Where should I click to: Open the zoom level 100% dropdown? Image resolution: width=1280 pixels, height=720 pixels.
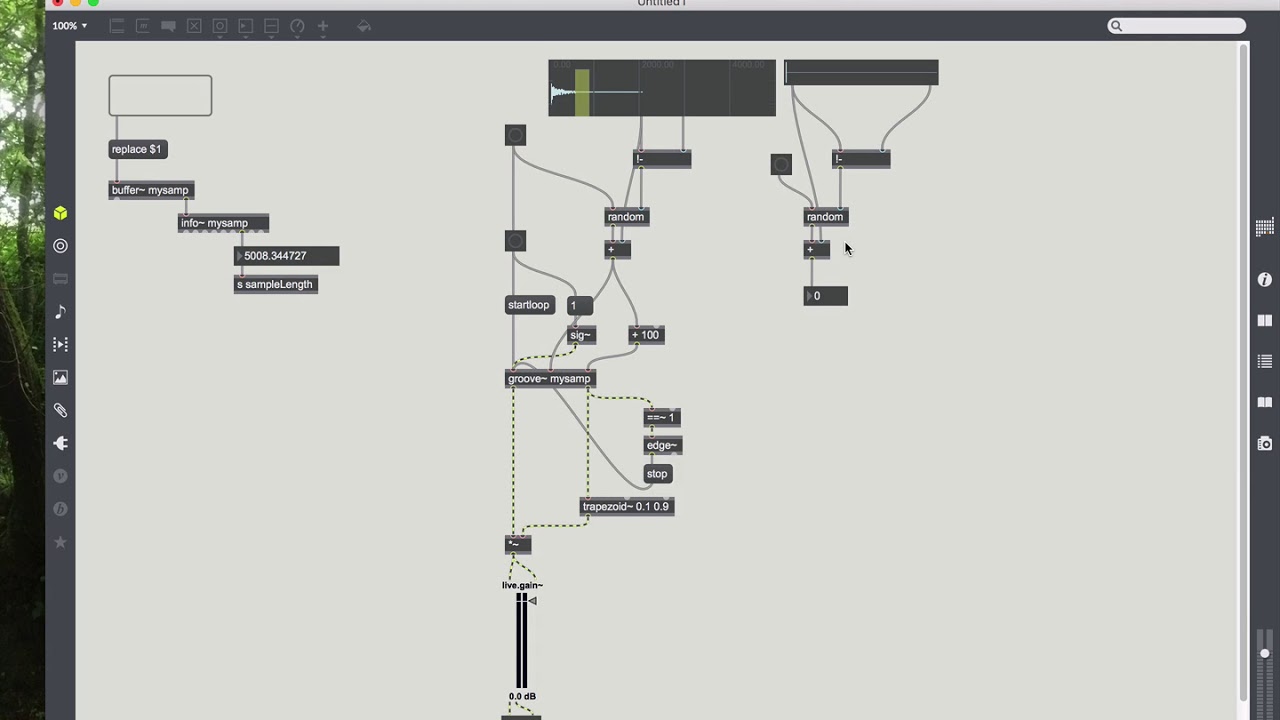[70, 26]
